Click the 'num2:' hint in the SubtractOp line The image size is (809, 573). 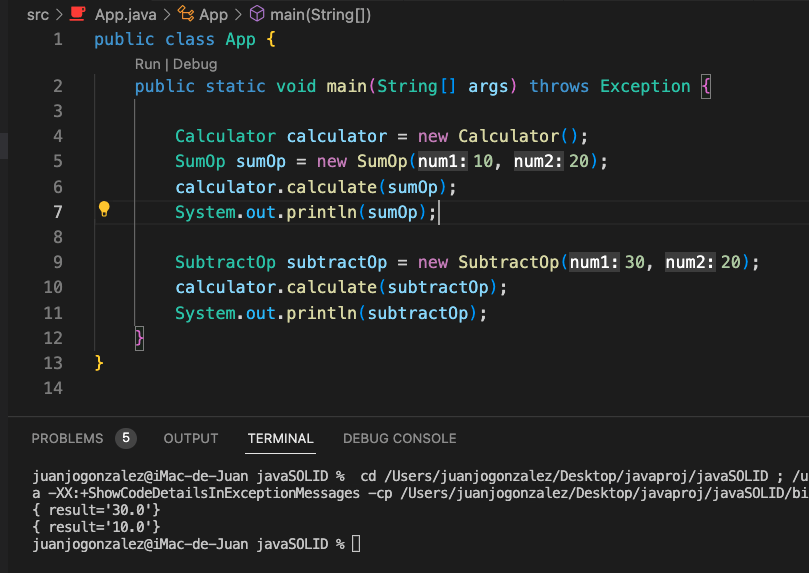pyautogui.click(x=690, y=263)
